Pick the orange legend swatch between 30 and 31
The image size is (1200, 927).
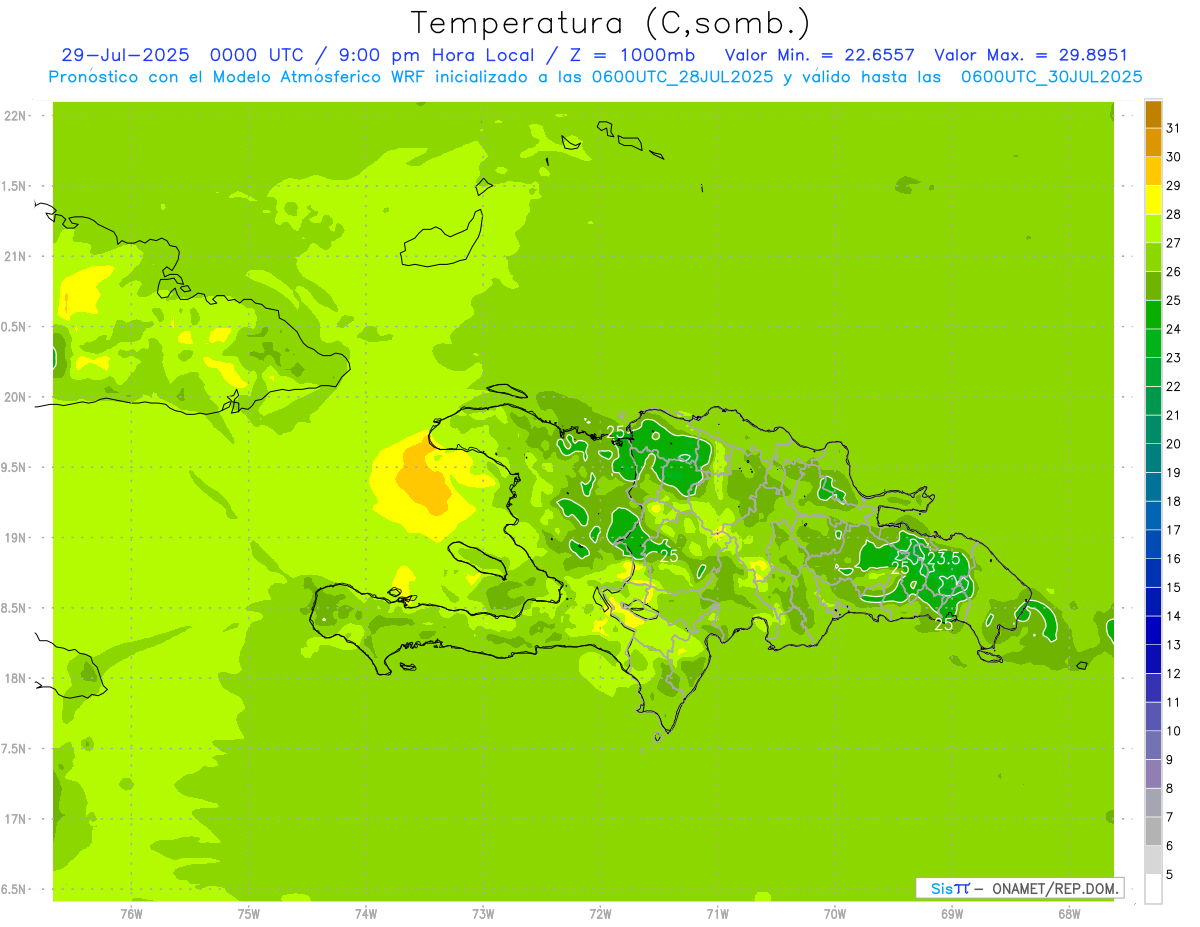tap(1153, 143)
